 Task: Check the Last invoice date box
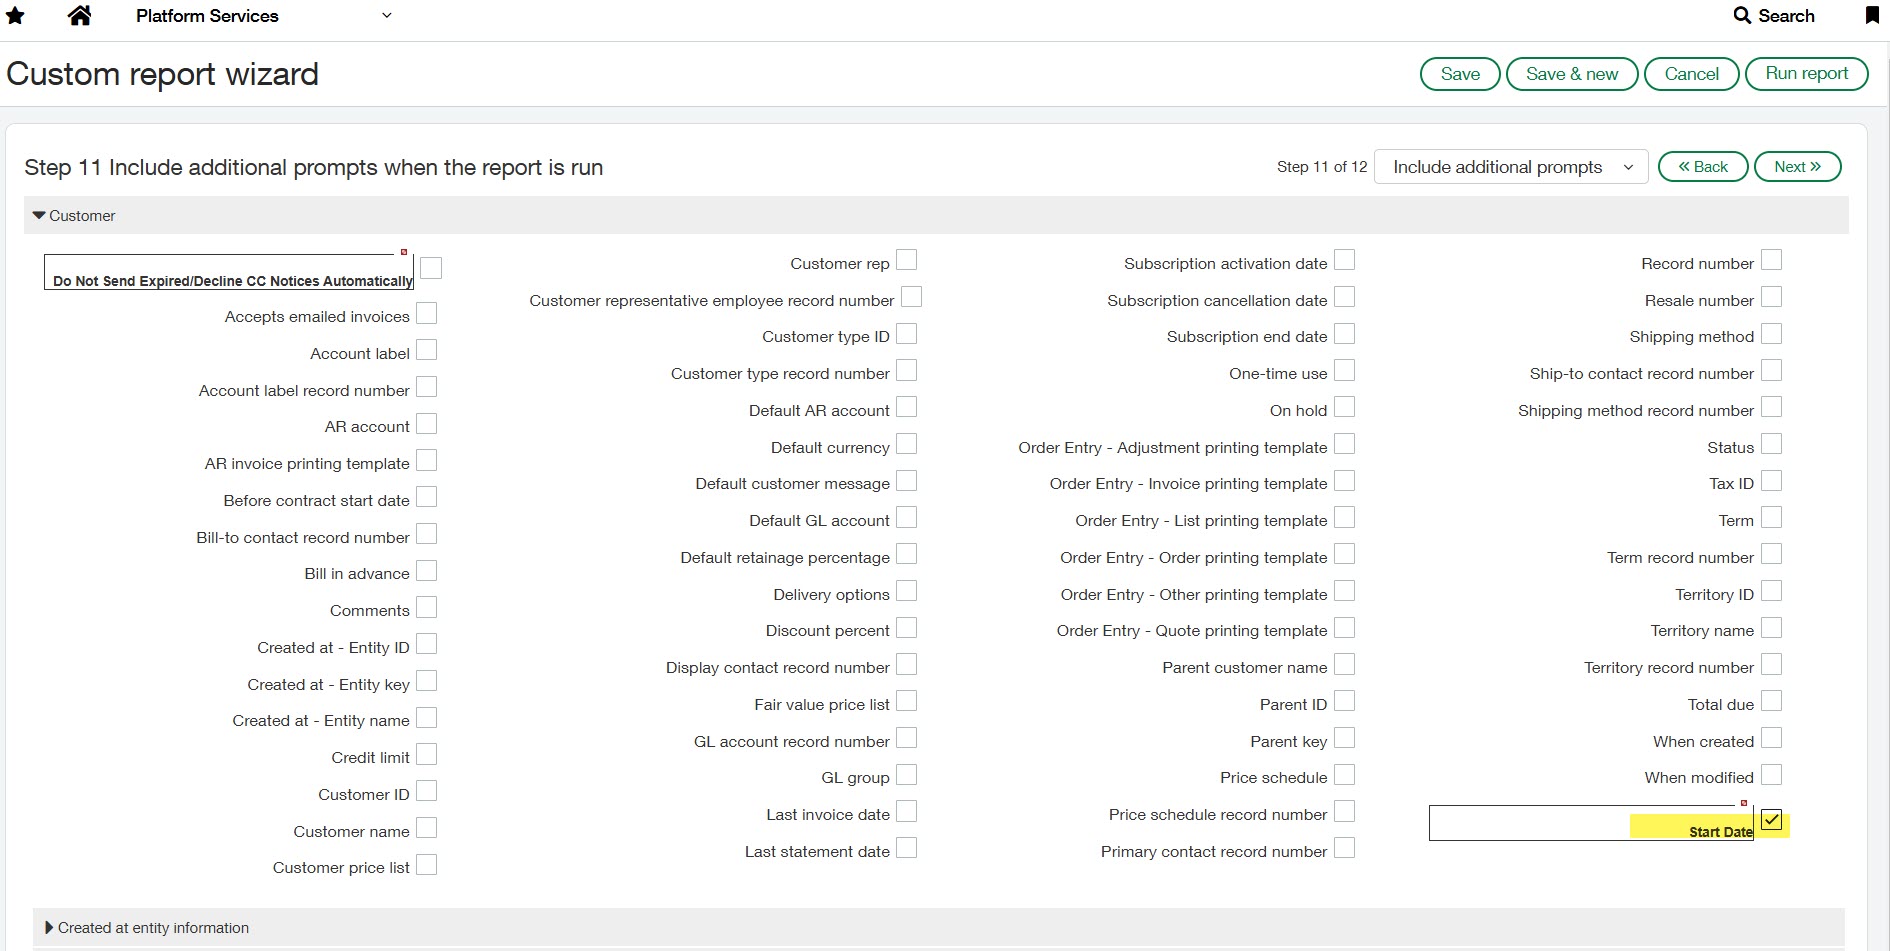[907, 811]
